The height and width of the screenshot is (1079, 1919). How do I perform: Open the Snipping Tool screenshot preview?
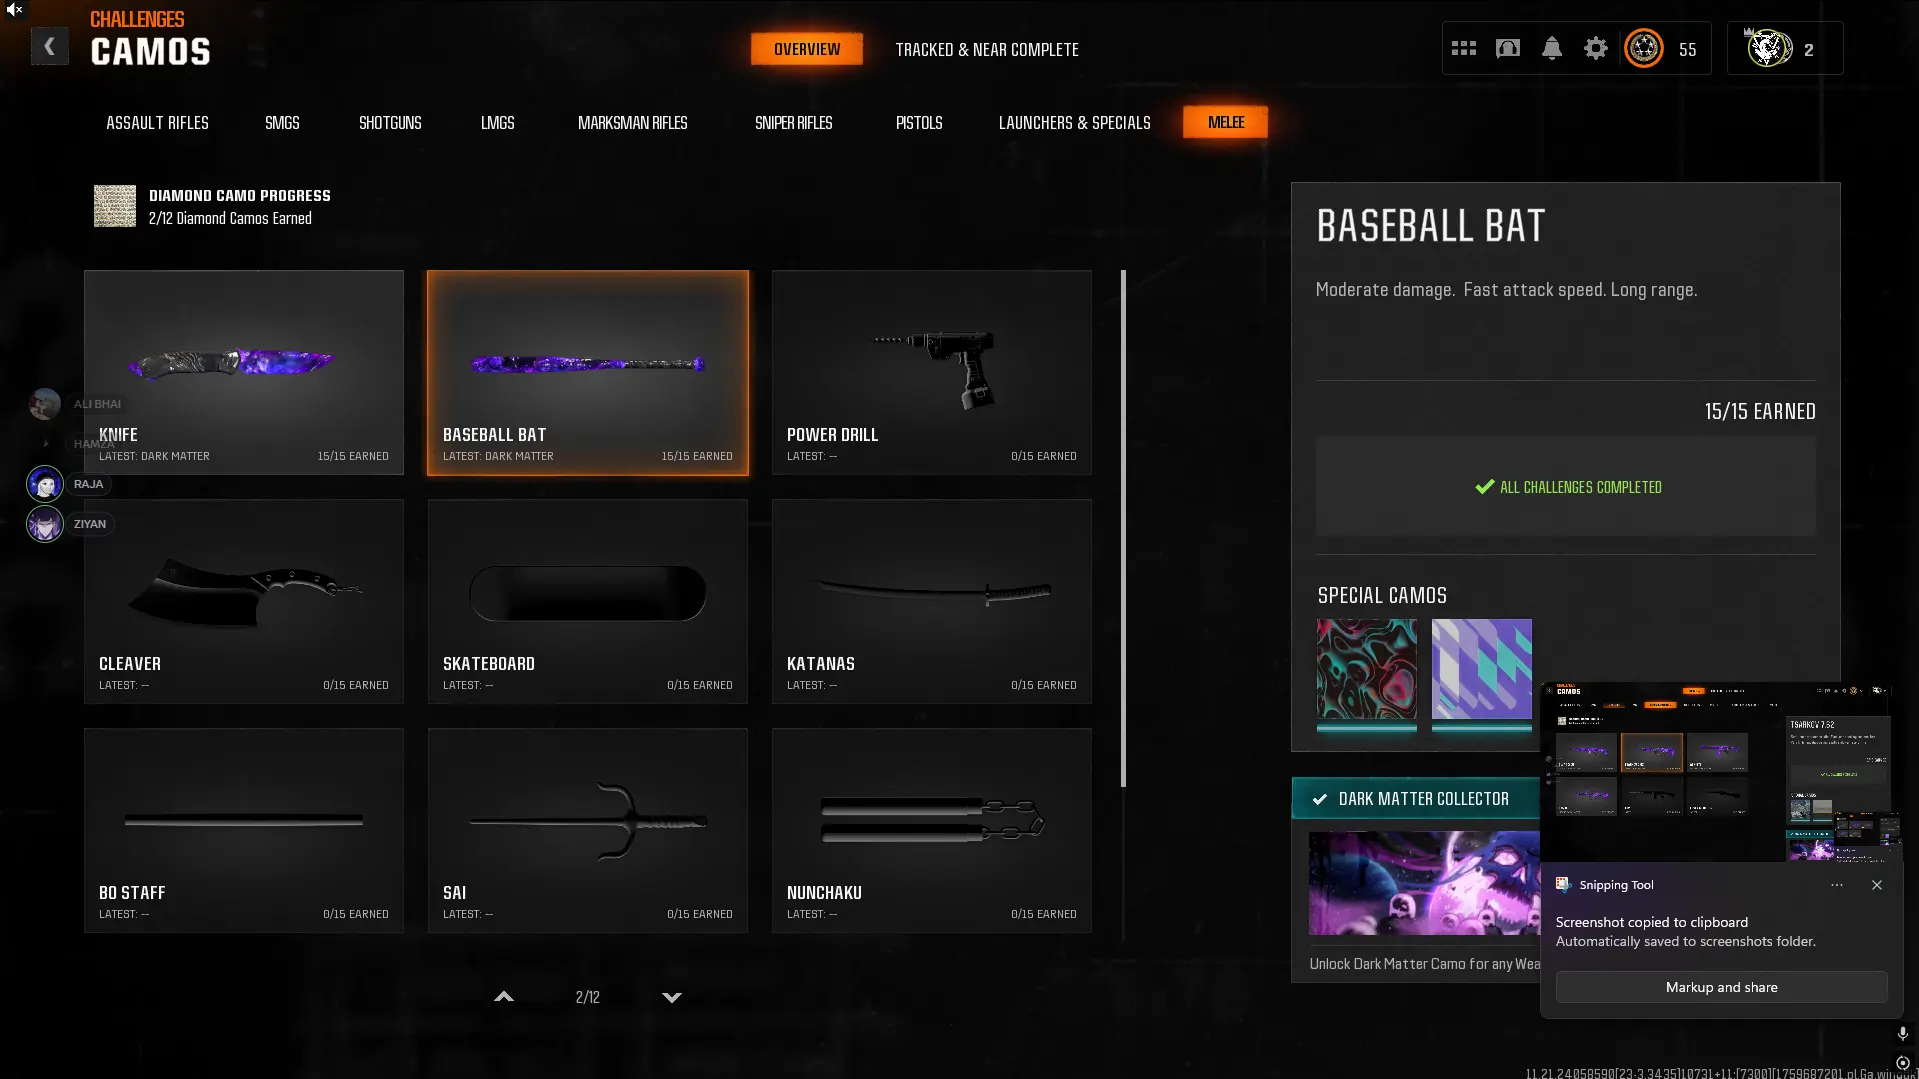pos(1720,772)
